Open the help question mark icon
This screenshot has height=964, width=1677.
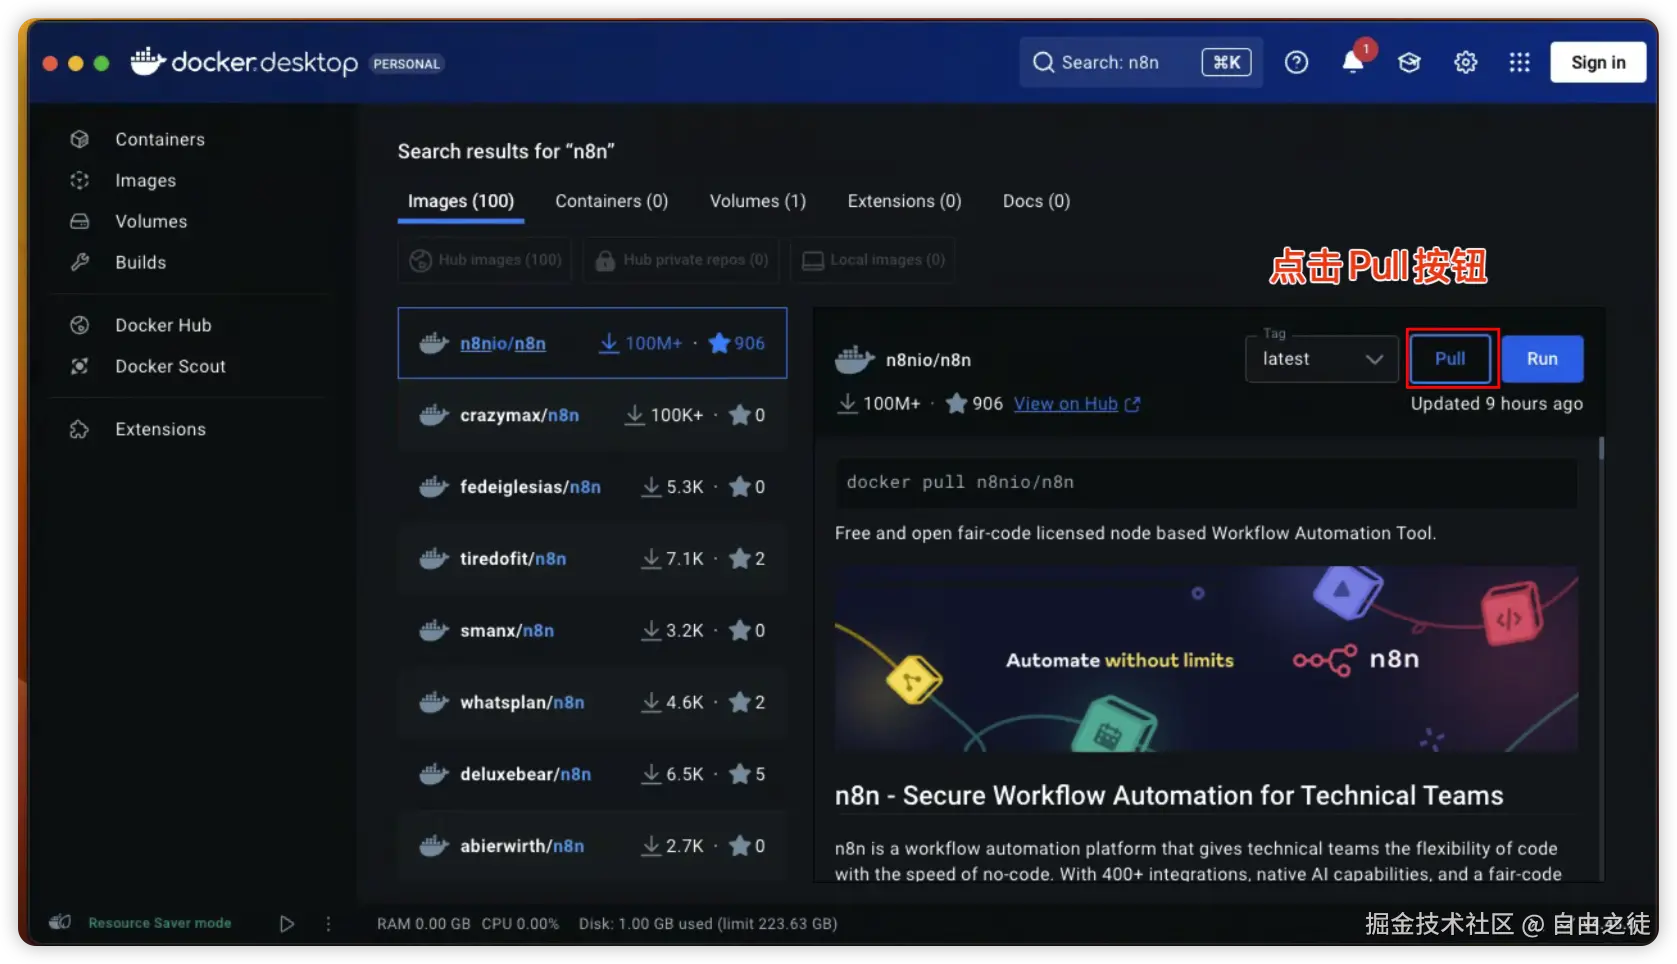[1296, 62]
